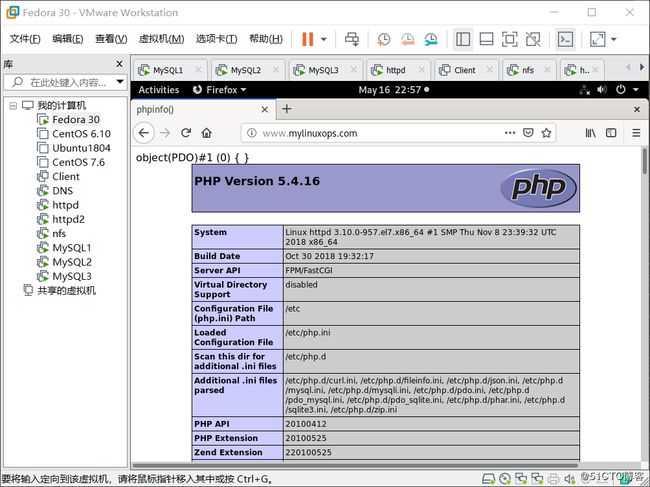Screen dimensions: 650x487
Task: Toggle the thumbnail bar view
Action: (x=486, y=39)
